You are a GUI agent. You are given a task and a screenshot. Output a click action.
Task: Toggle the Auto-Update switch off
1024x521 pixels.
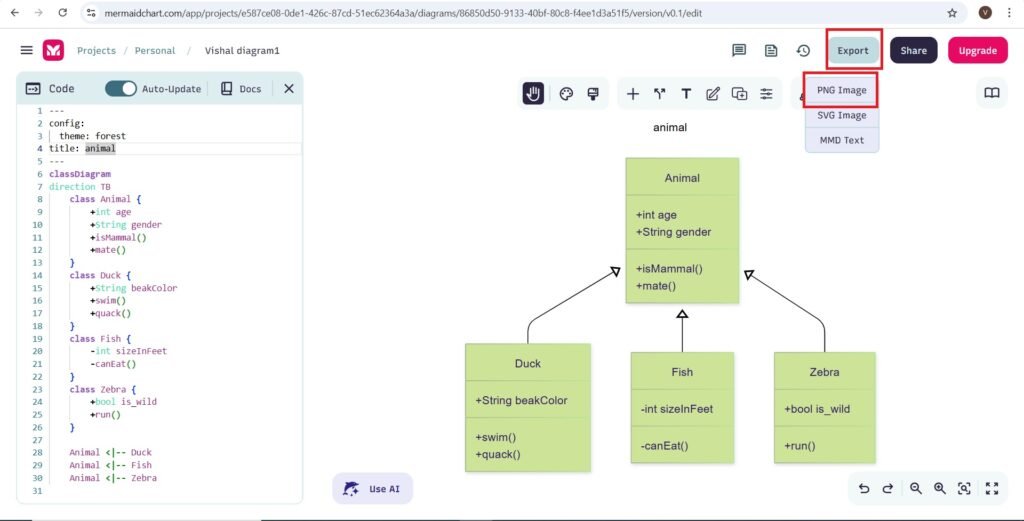click(x=121, y=89)
